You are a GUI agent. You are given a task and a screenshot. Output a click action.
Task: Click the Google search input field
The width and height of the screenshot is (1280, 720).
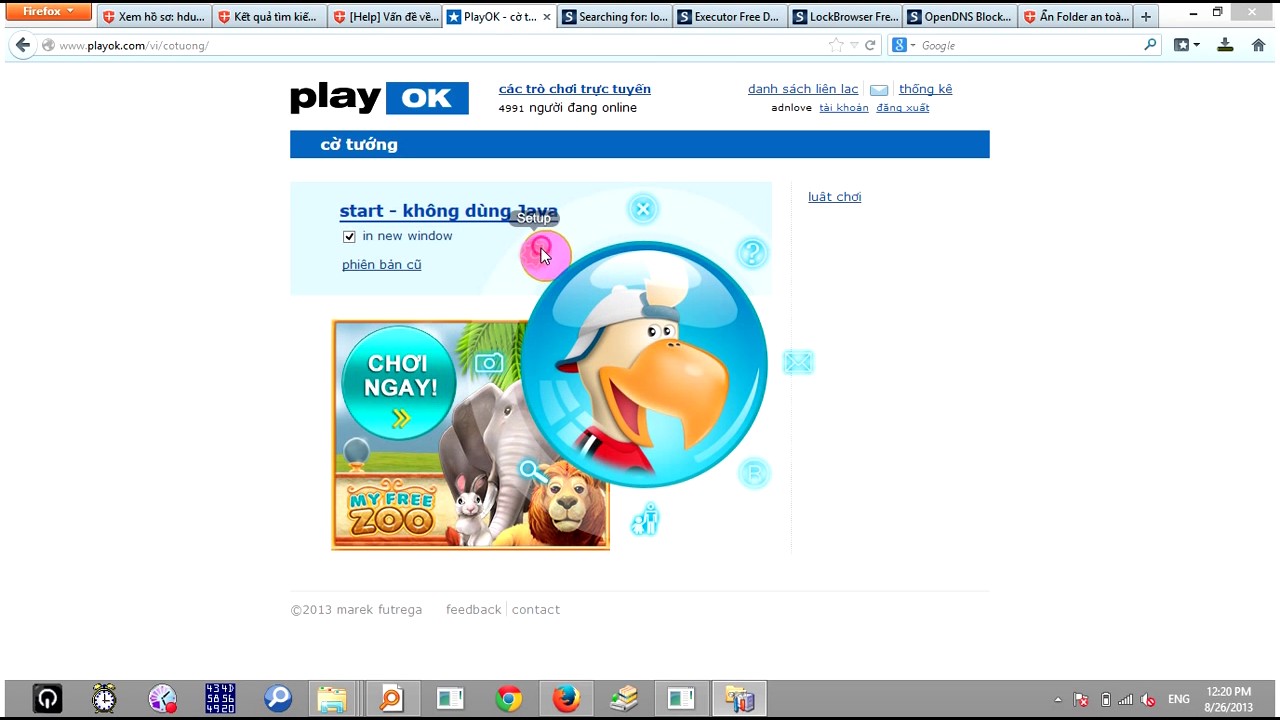point(1030,45)
